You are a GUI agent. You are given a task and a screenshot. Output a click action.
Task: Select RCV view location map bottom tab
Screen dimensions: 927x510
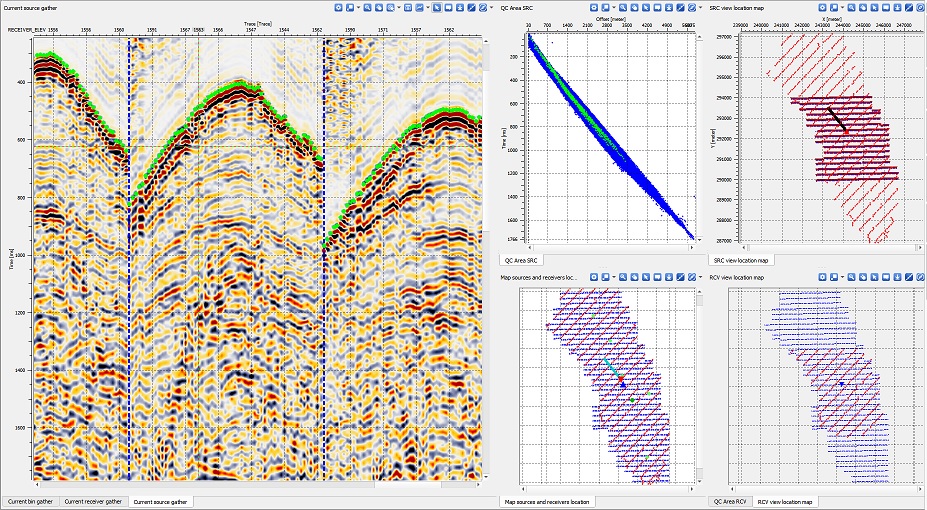(785, 502)
